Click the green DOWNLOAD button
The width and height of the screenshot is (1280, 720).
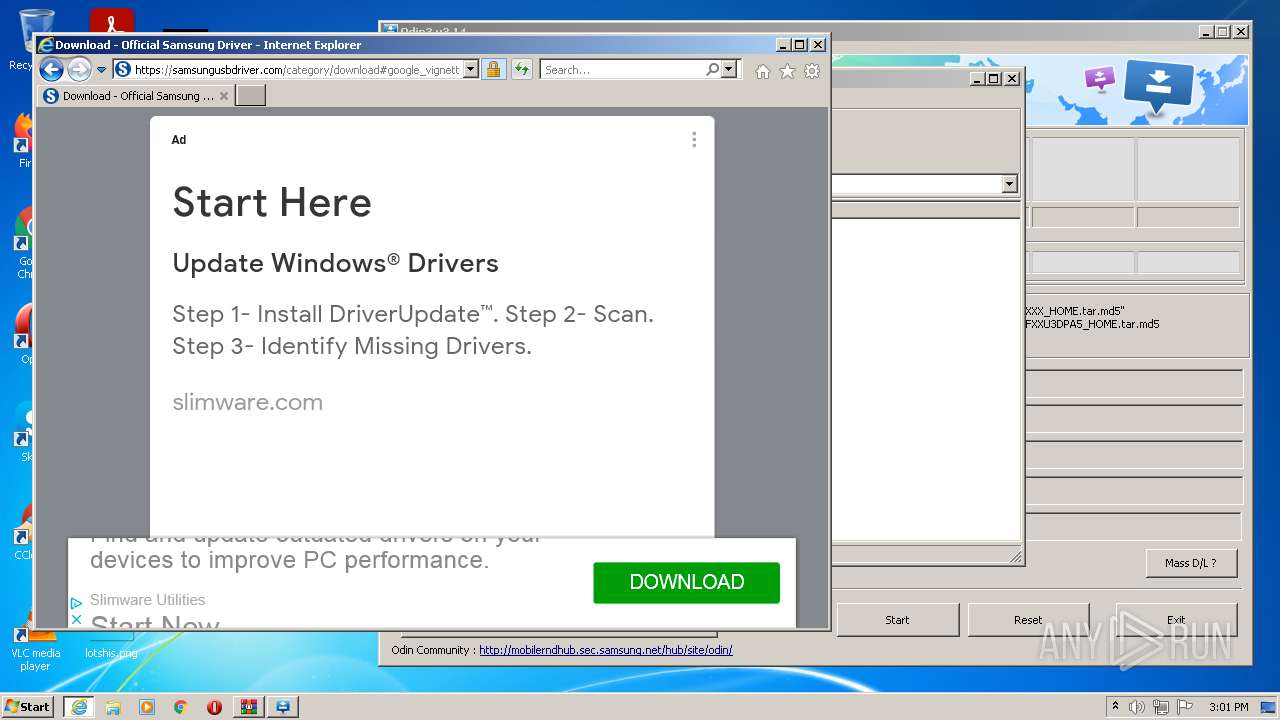(x=686, y=582)
